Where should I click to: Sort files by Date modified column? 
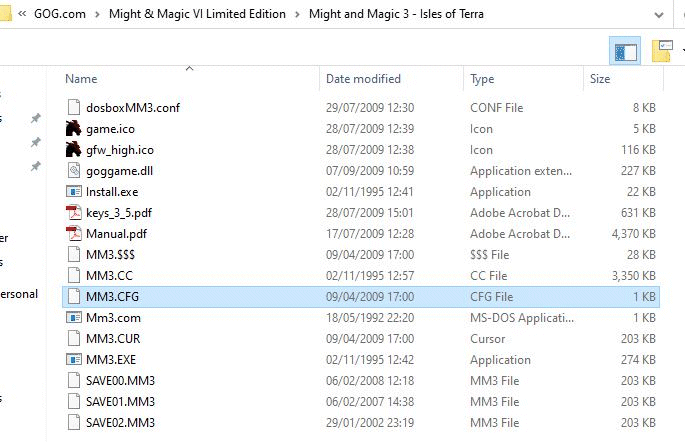363,79
